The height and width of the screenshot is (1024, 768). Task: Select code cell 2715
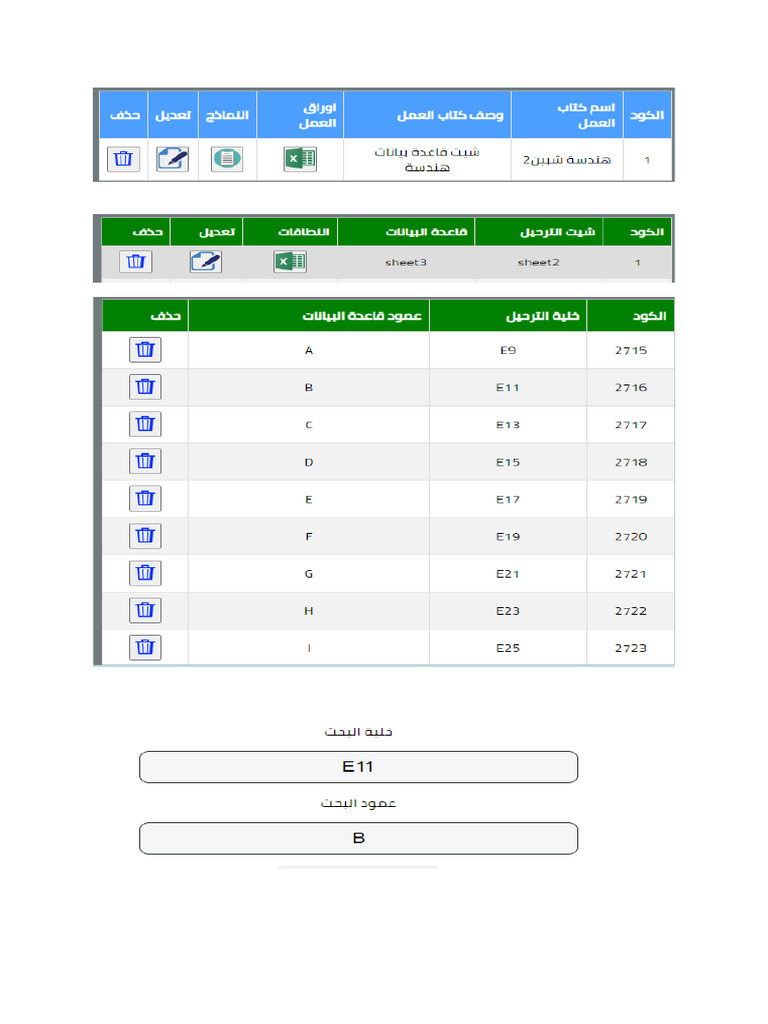(631, 351)
